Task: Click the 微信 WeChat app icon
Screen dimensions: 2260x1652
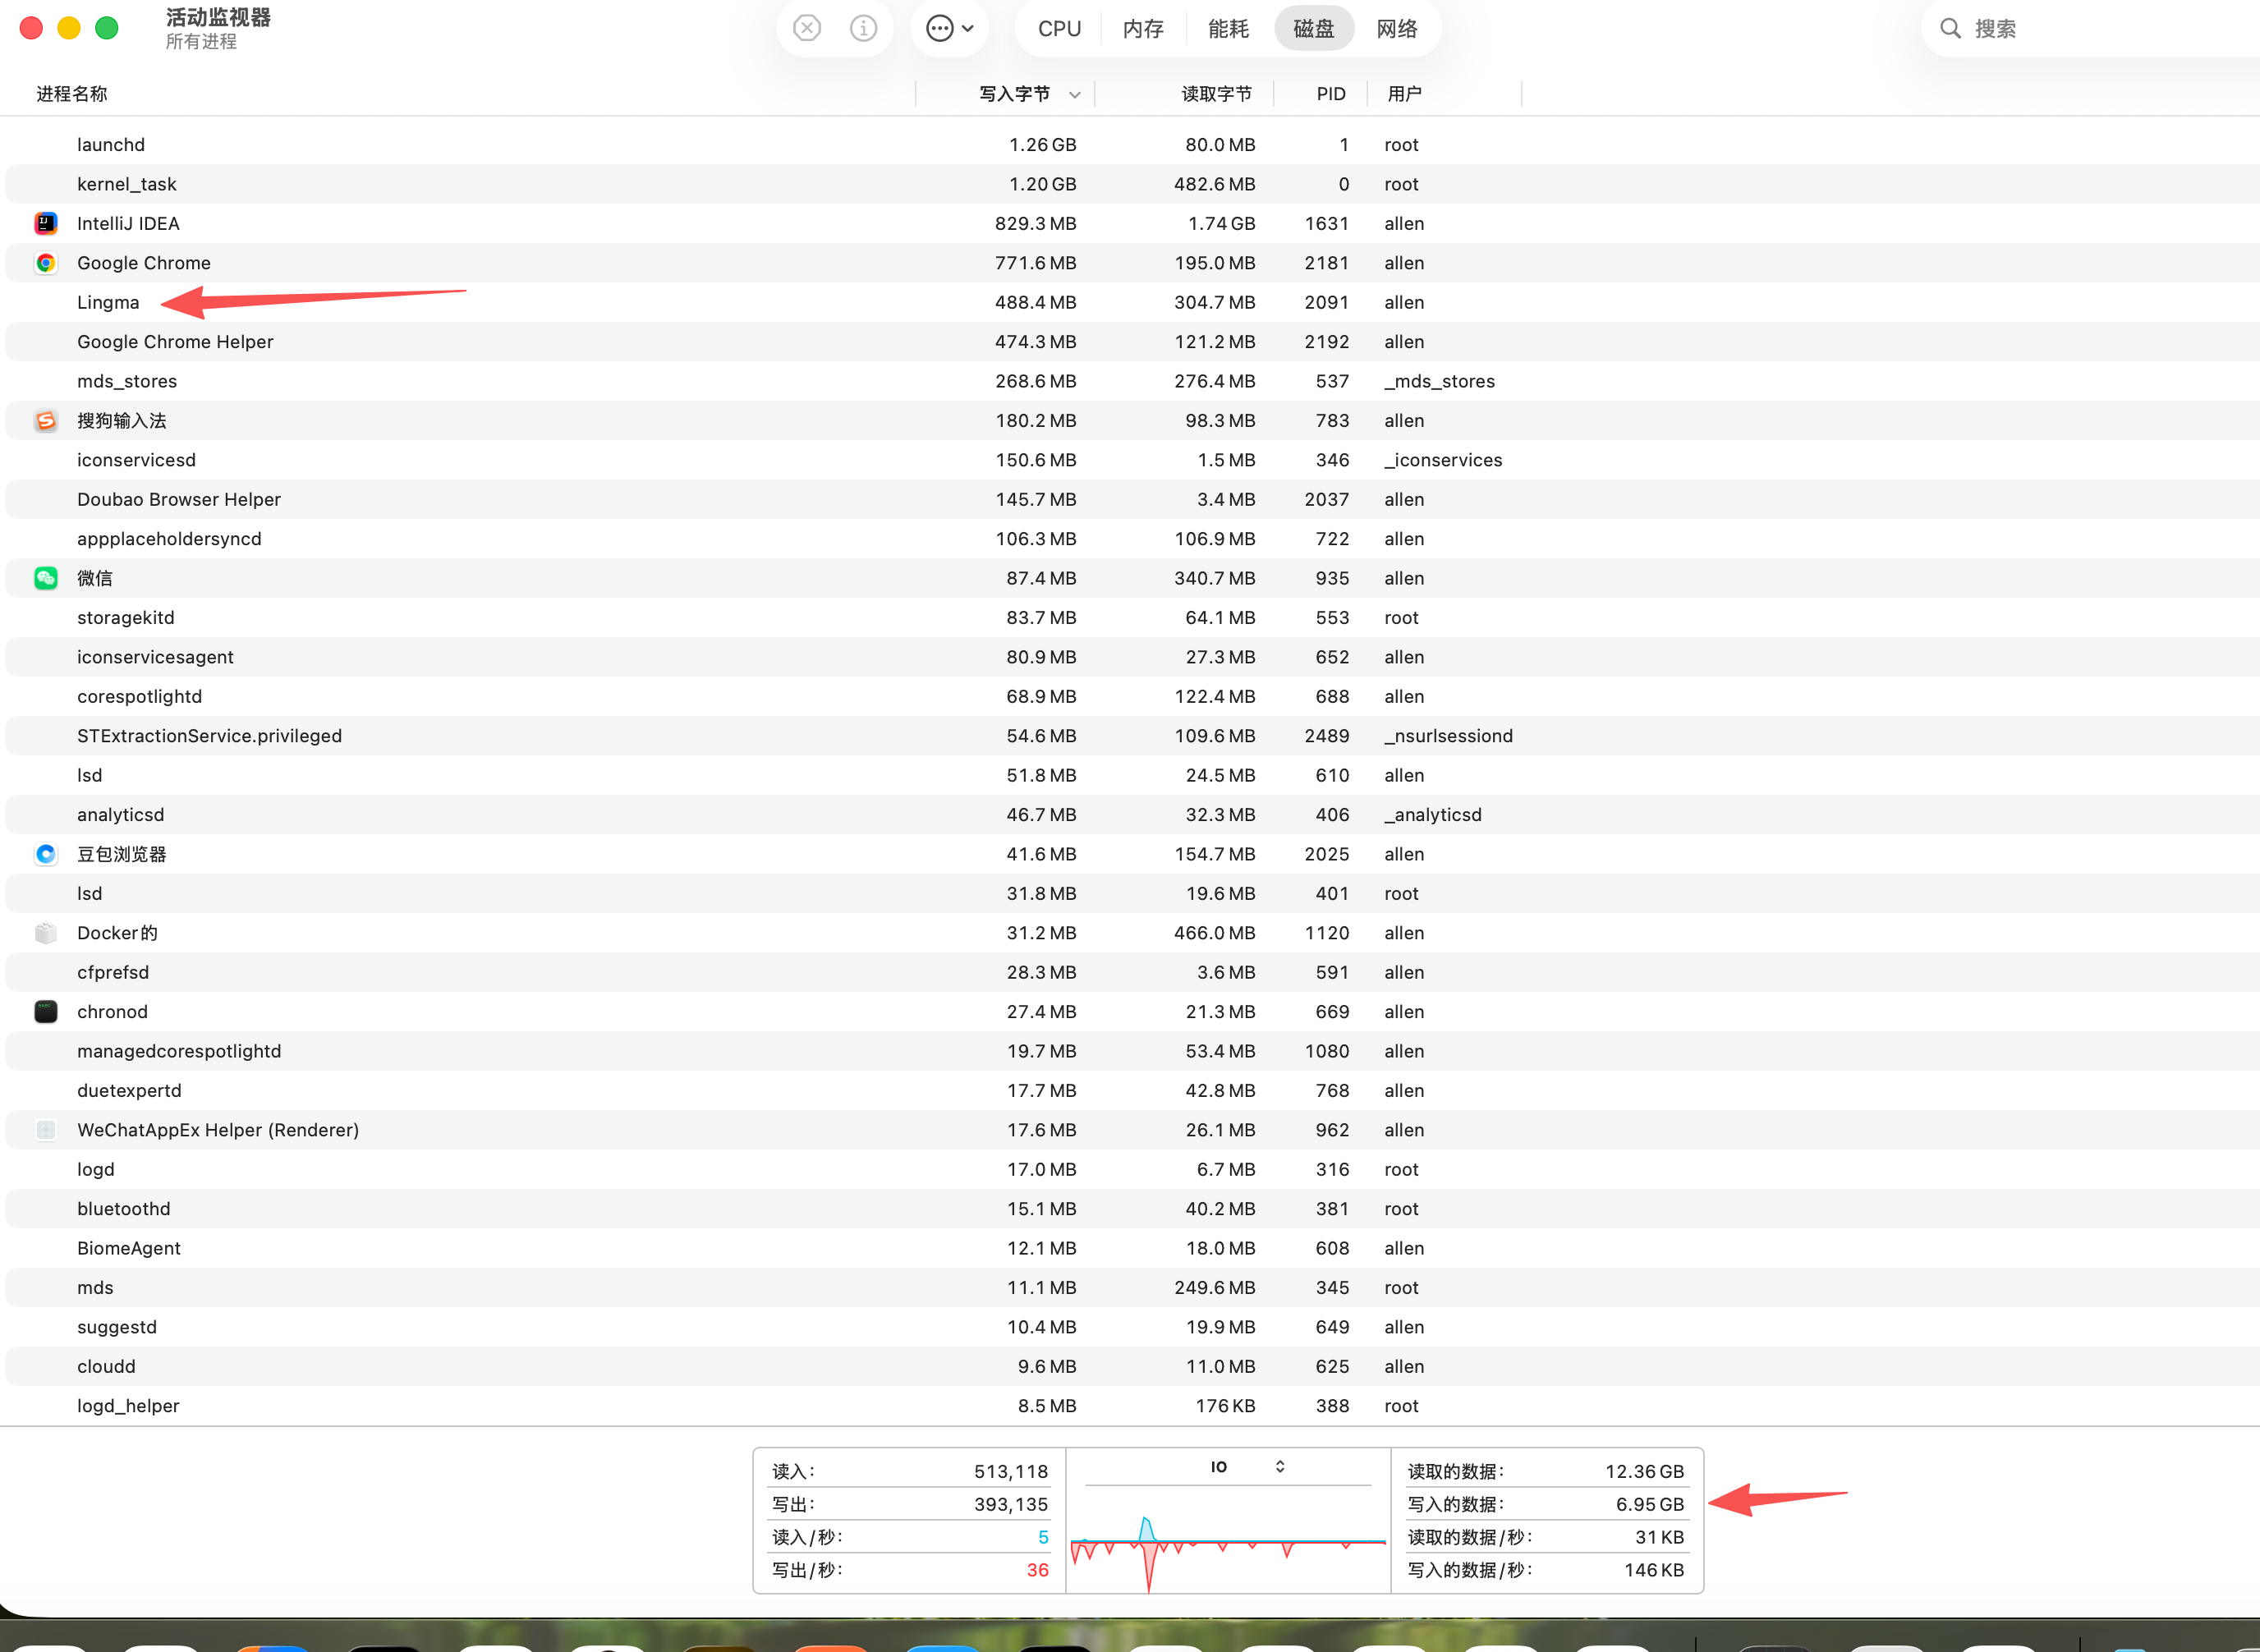Action: click(x=46, y=578)
